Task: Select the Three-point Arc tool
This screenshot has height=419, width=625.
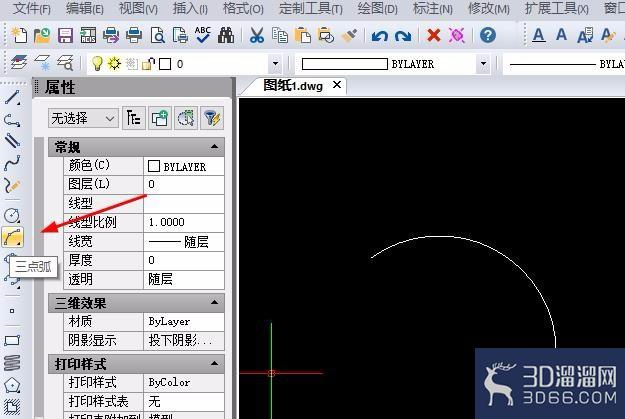Action: 12,237
